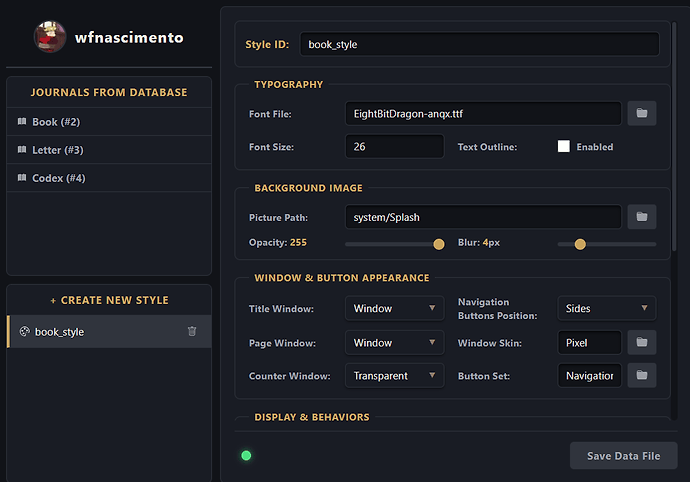Screen dimensions: 690x482
Task: Click the Window Skin field showing Pixel
Action: click(x=590, y=342)
